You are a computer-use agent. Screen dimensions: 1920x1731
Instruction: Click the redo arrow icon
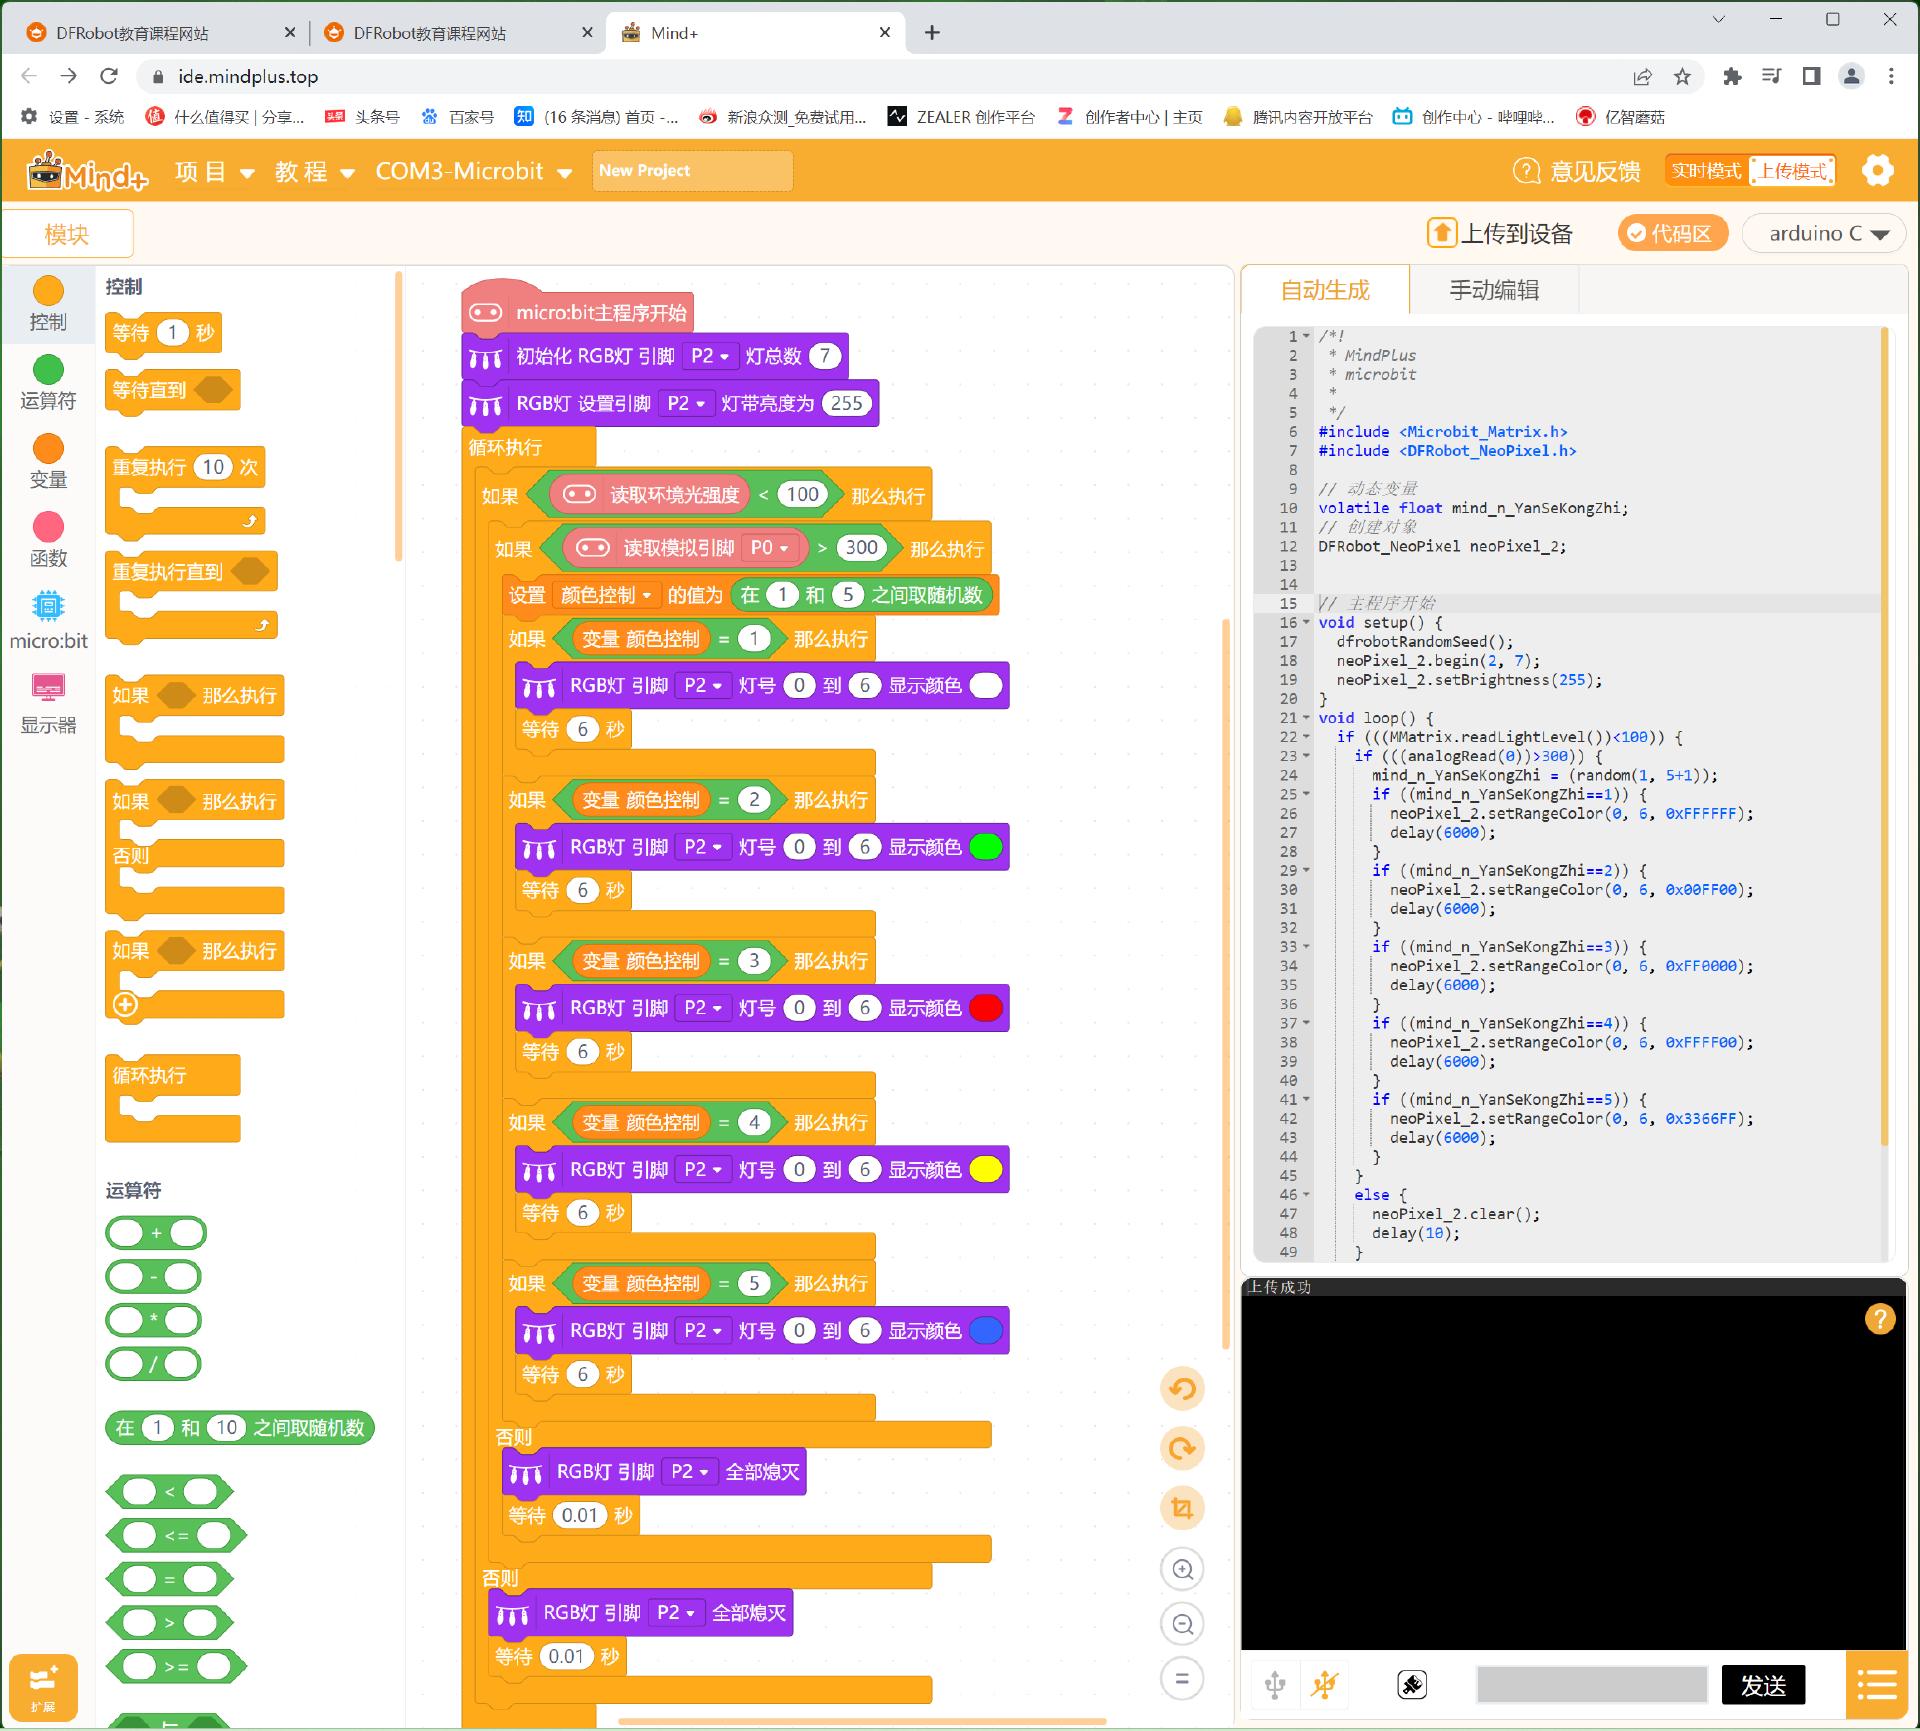1182,1449
